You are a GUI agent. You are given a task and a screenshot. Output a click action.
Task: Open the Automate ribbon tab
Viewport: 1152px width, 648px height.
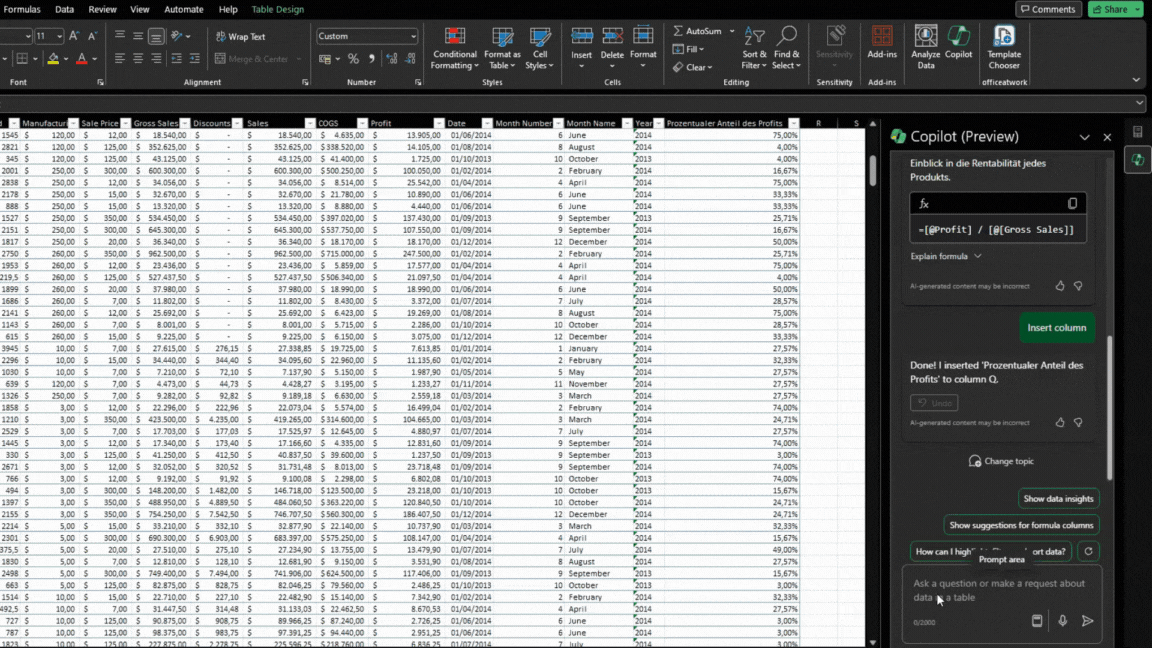183,10
